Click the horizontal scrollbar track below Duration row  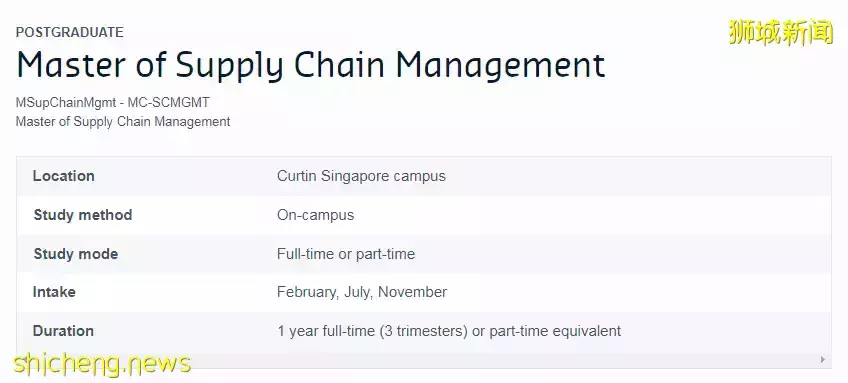tap(416, 360)
